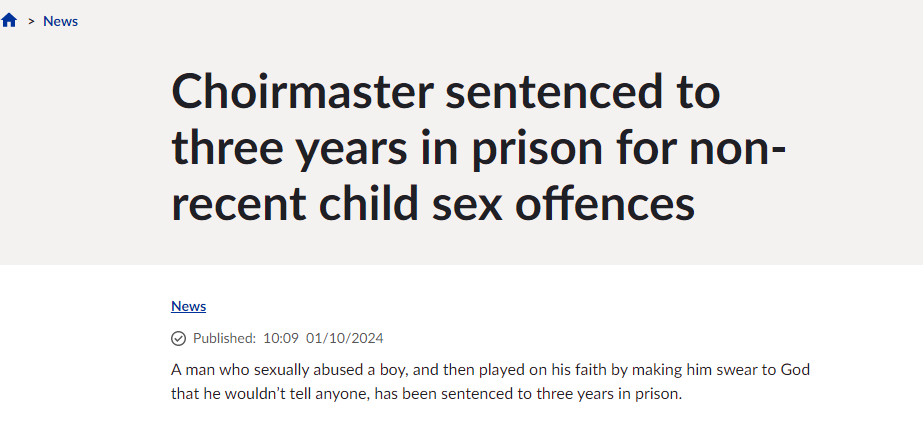This screenshot has height=439, width=923.
Task: Click the word "Choirmaster" in the headline
Action: 303,94
